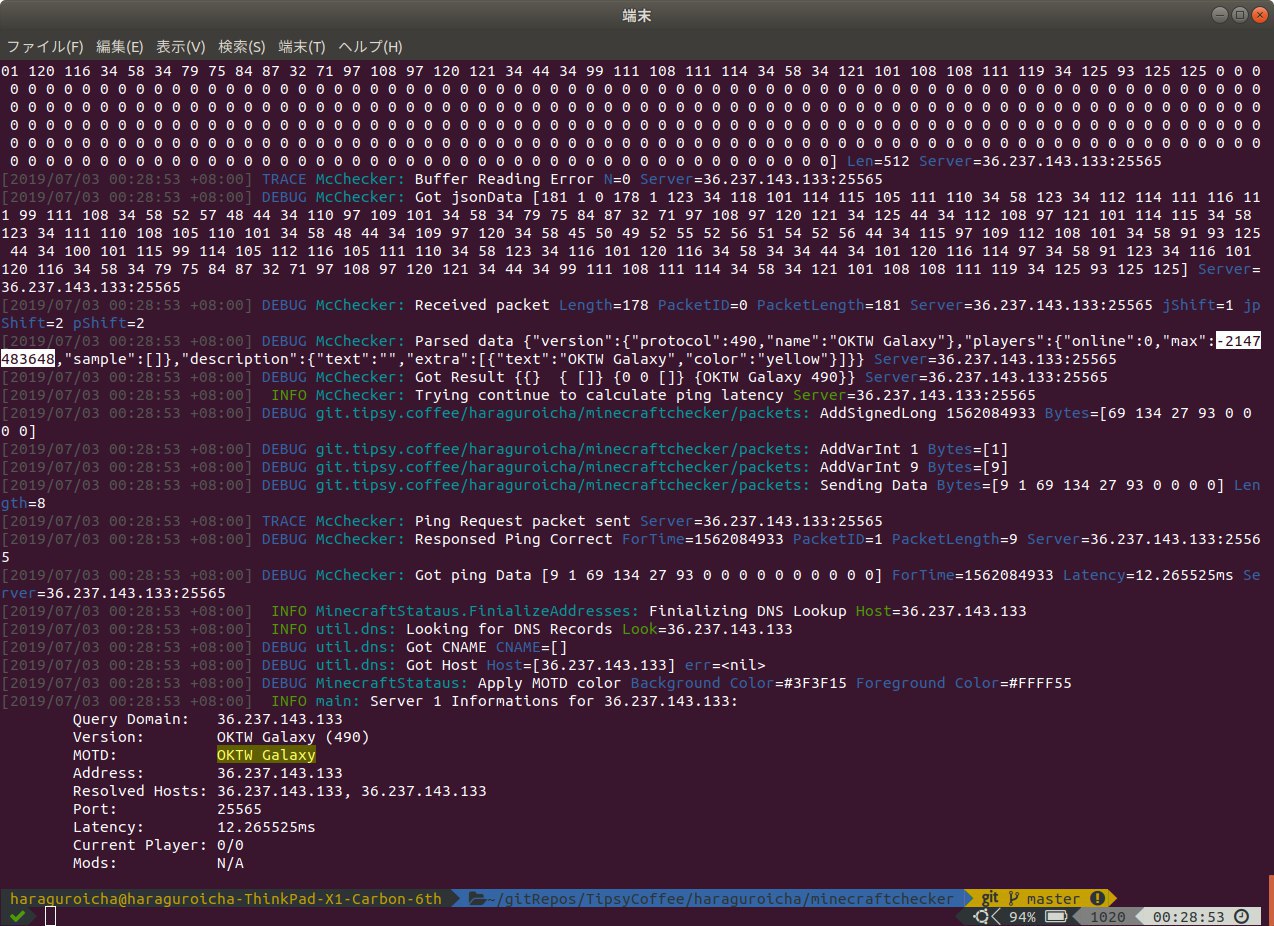
Task: Click 'Apply MOTD color' log message
Action: coord(549,683)
